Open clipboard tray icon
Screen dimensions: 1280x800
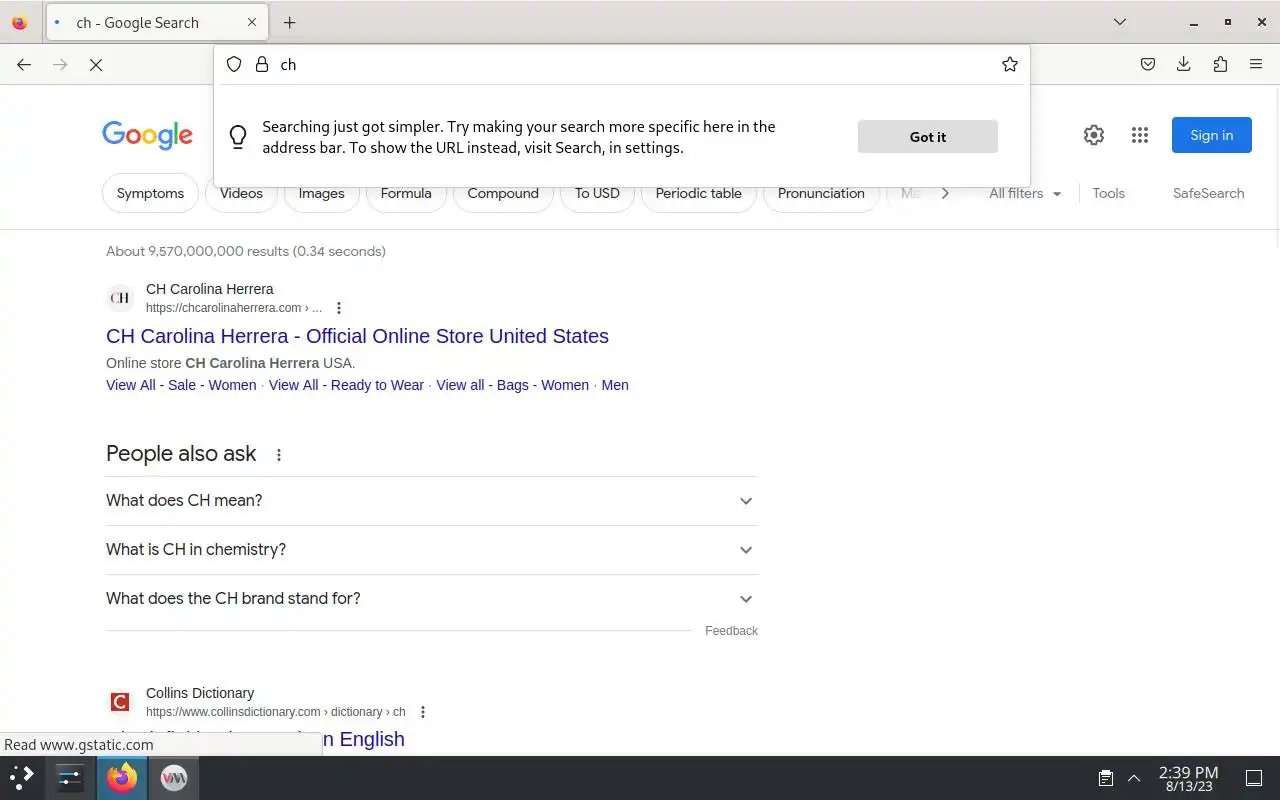click(1106, 778)
